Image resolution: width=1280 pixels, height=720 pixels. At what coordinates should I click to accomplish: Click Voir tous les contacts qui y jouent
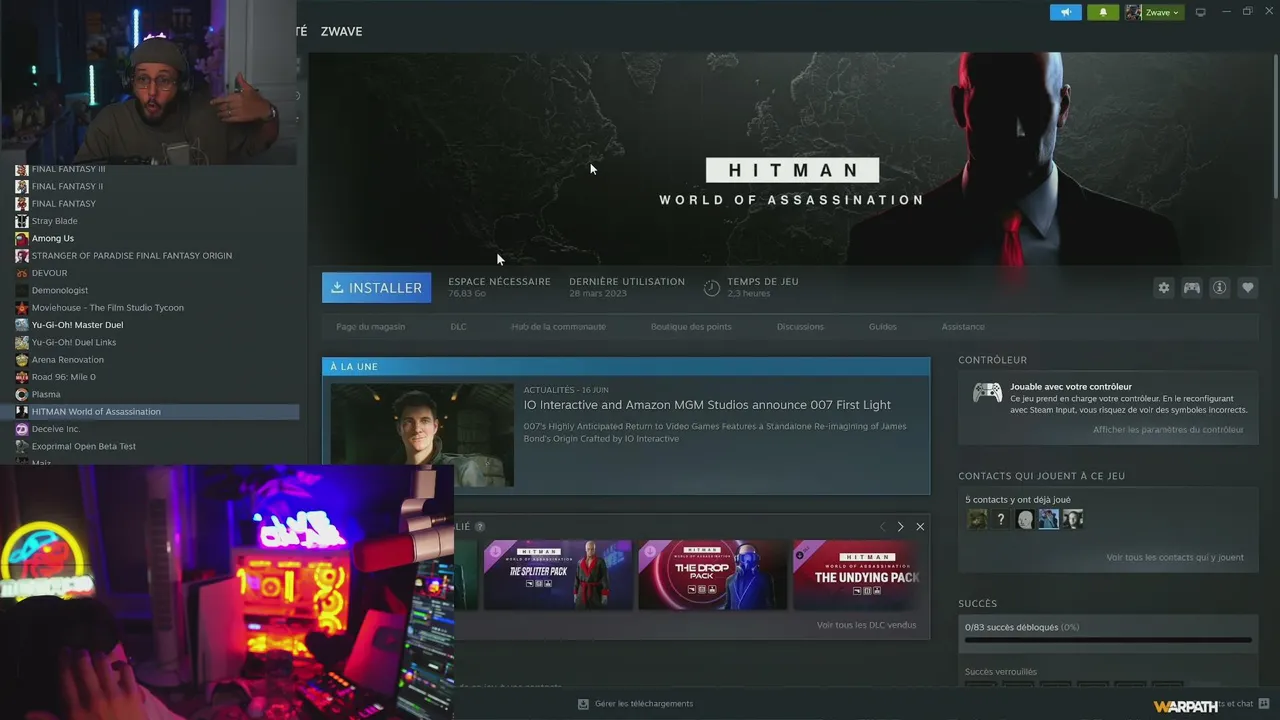tap(1175, 558)
